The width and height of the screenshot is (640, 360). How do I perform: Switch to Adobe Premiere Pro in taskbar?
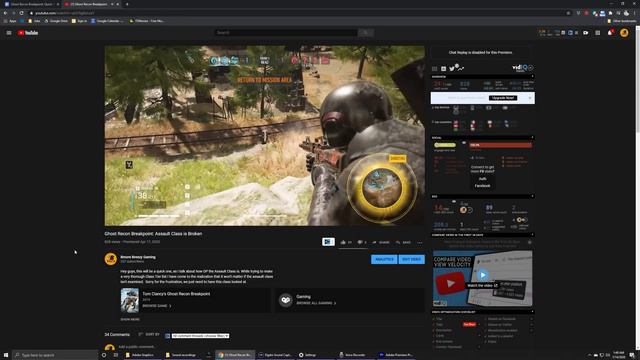pos(396,355)
